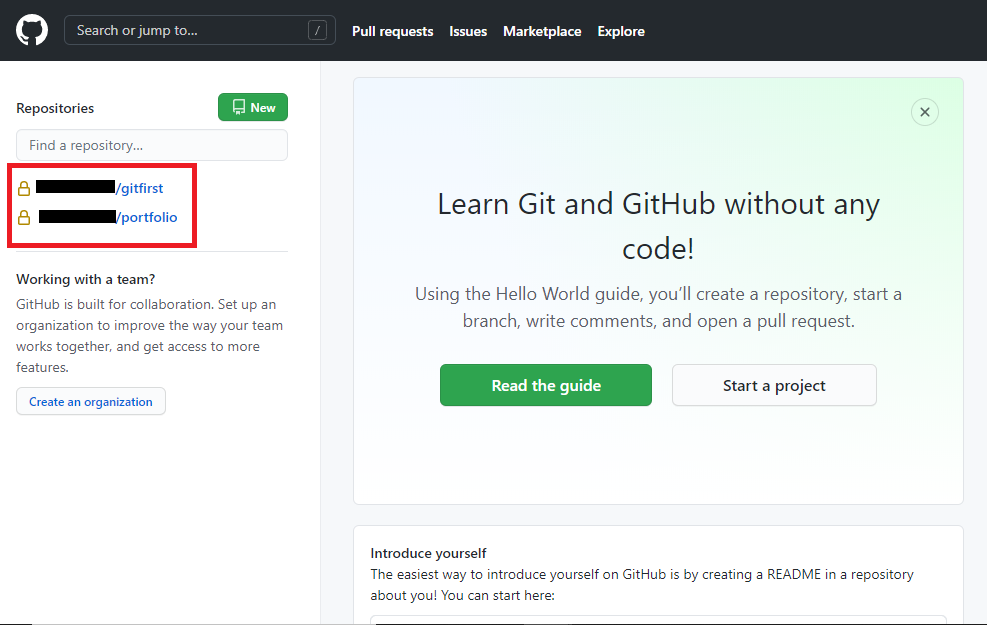987x625 pixels.
Task: Click the 'Find a repository...' filter field
Action: (152, 145)
